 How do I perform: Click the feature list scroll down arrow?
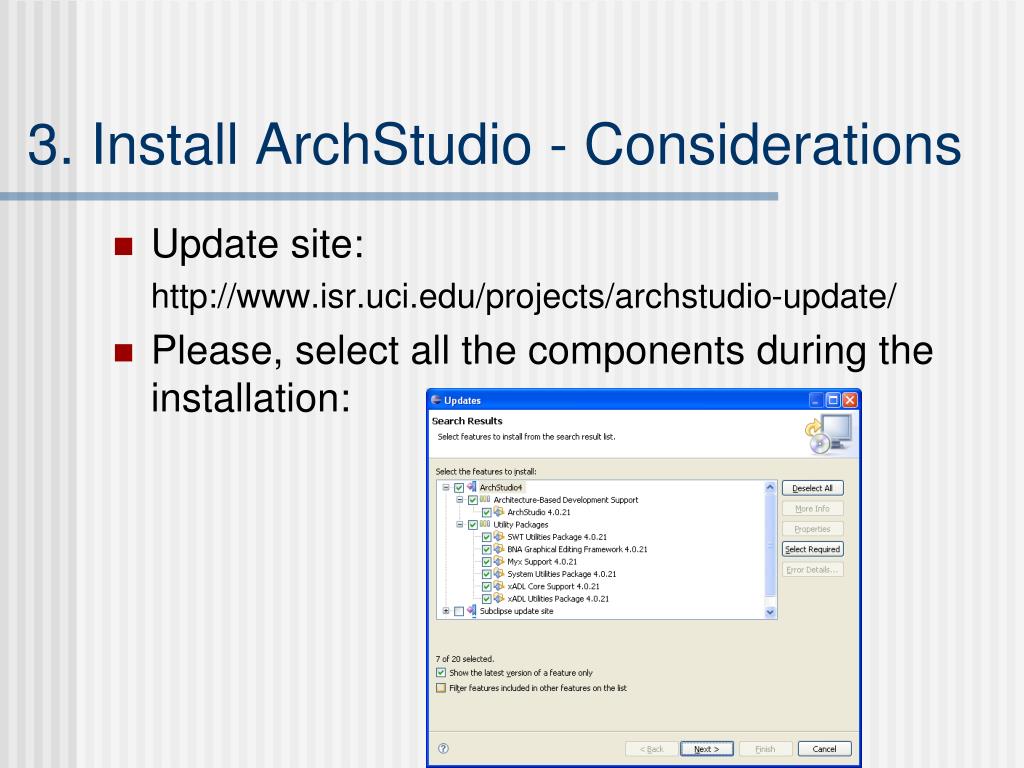coord(770,612)
